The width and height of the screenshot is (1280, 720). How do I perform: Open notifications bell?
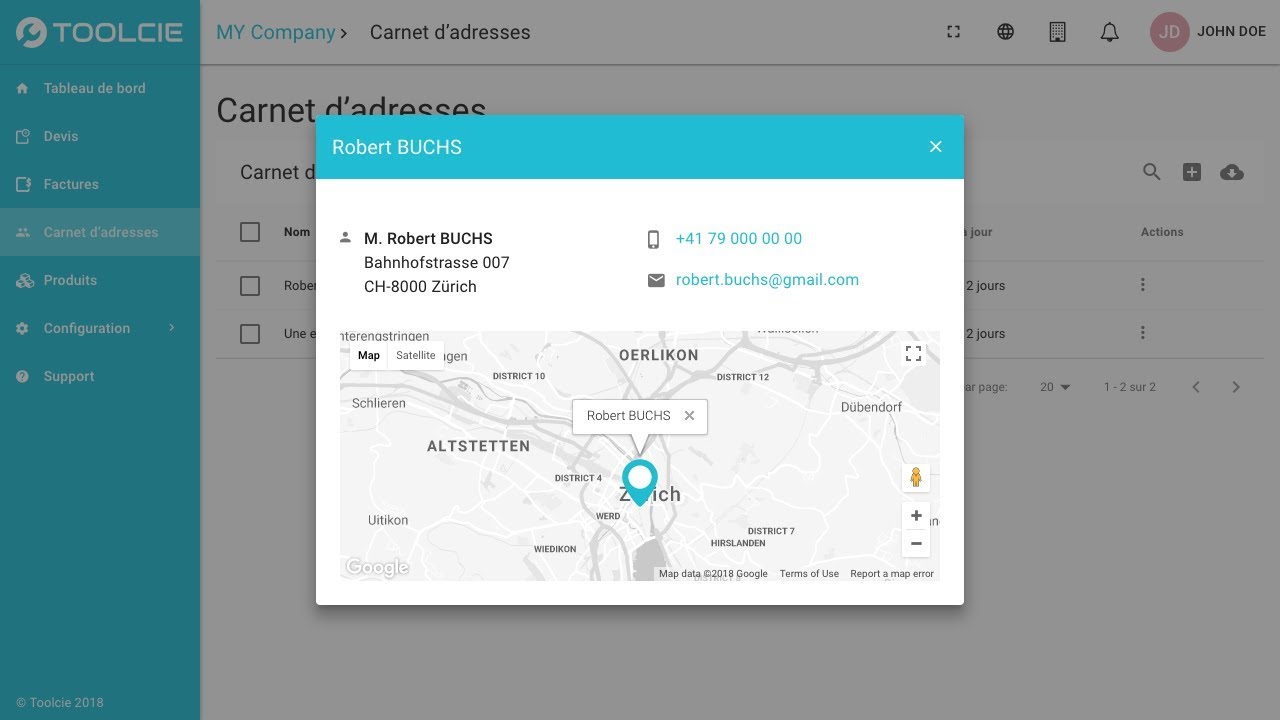point(1109,32)
